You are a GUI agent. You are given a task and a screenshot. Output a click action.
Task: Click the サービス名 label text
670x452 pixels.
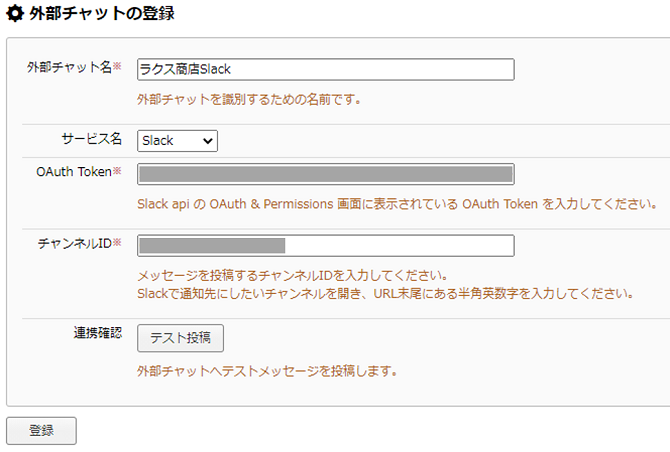coord(91,139)
